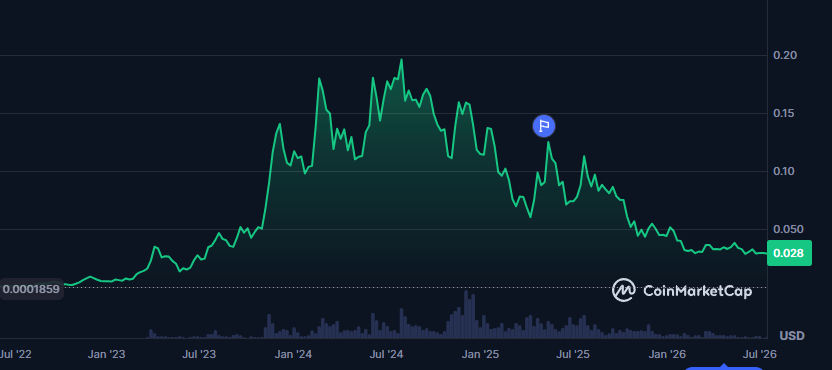Click the USD currency label
Screen dimensions: 832x370
[792, 335]
